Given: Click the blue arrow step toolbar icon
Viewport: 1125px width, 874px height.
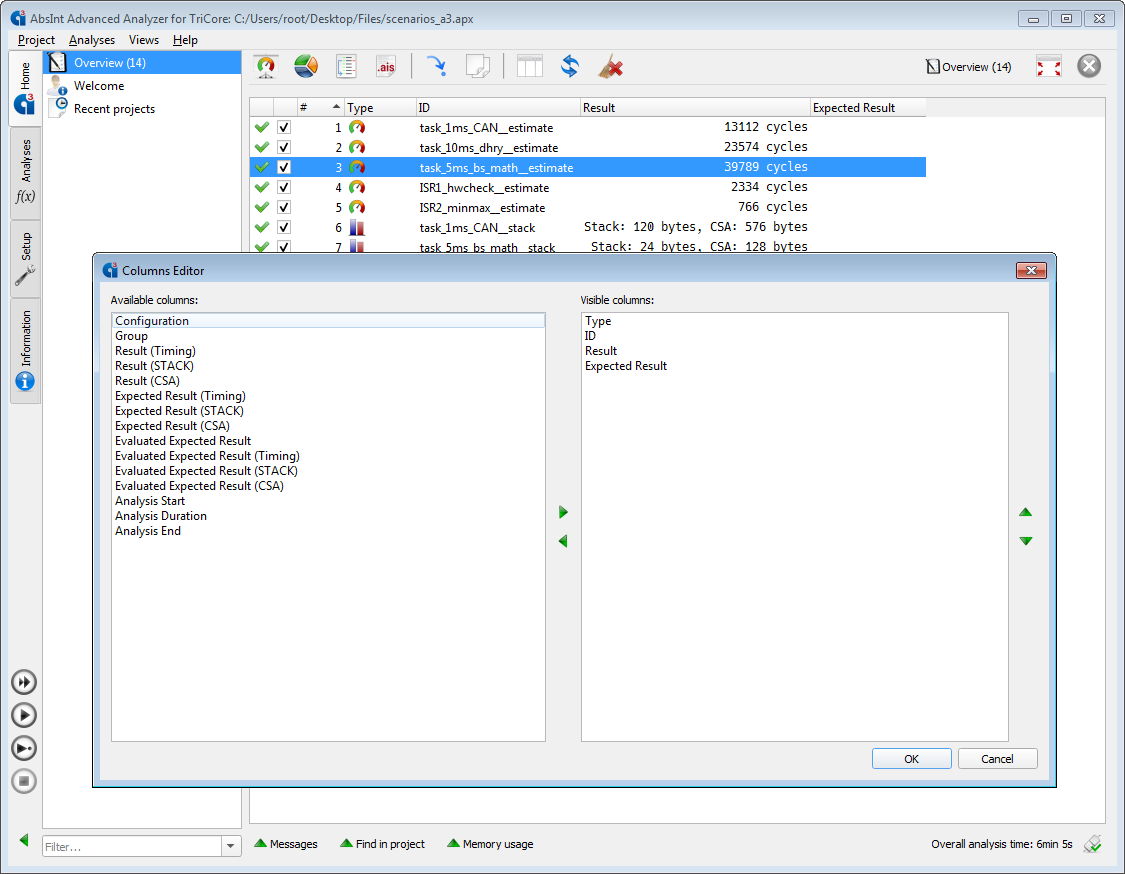Looking at the screenshot, I should coord(436,67).
